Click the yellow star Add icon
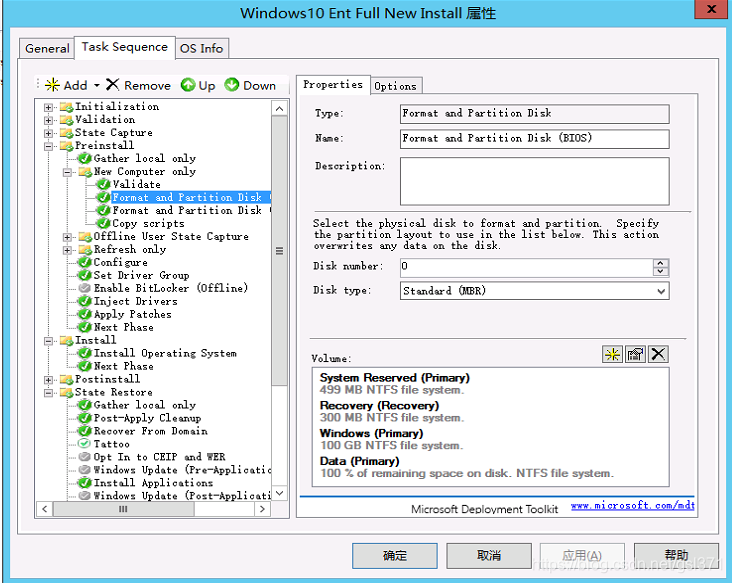This screenshot has width=732, height=583. (x=52, y=85)
